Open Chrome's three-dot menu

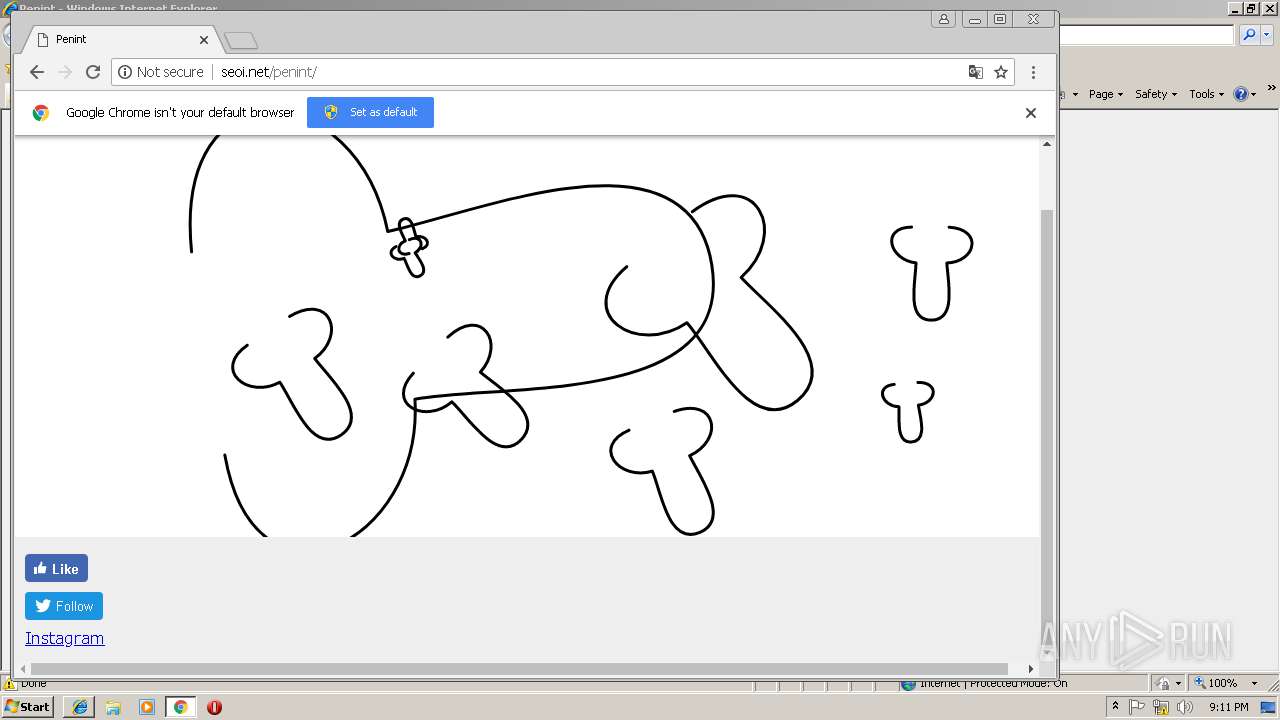1033,72
